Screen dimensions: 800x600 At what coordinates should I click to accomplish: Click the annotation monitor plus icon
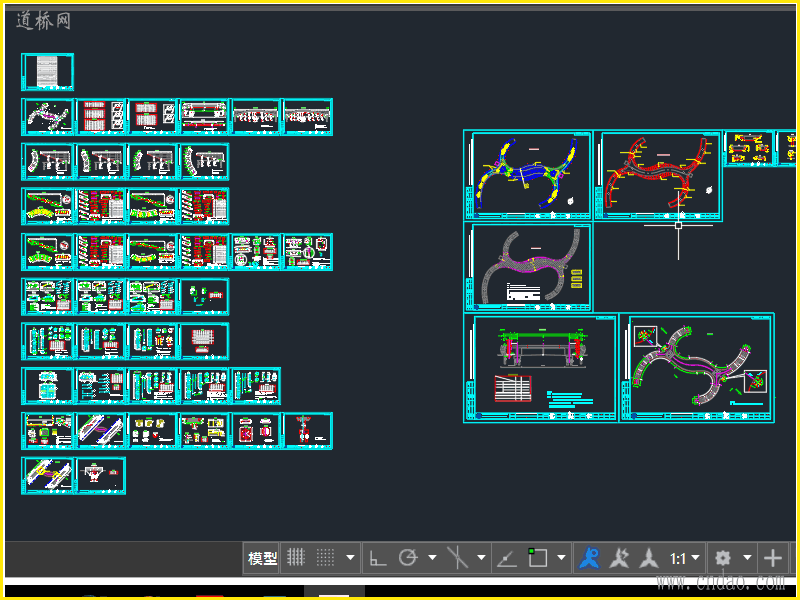pyautogui.click(x=772, y=558)
